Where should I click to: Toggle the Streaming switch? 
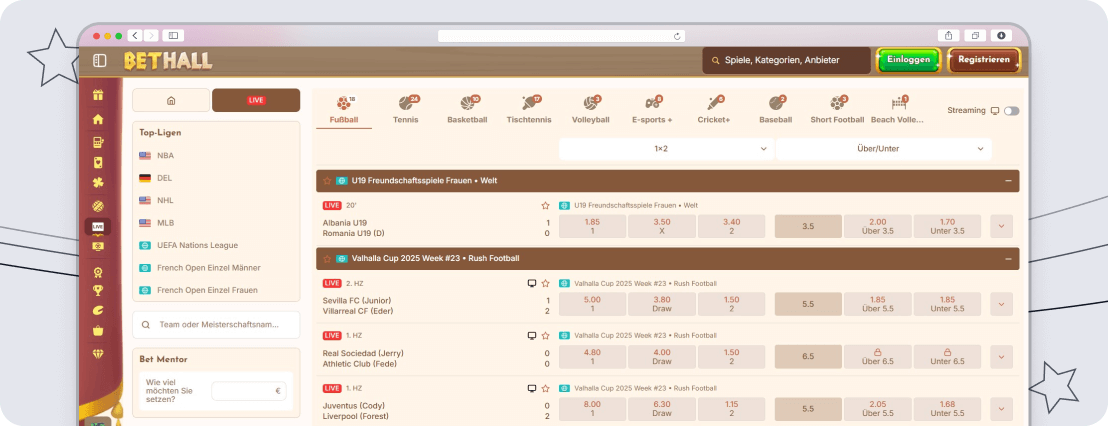(1011, 111)
